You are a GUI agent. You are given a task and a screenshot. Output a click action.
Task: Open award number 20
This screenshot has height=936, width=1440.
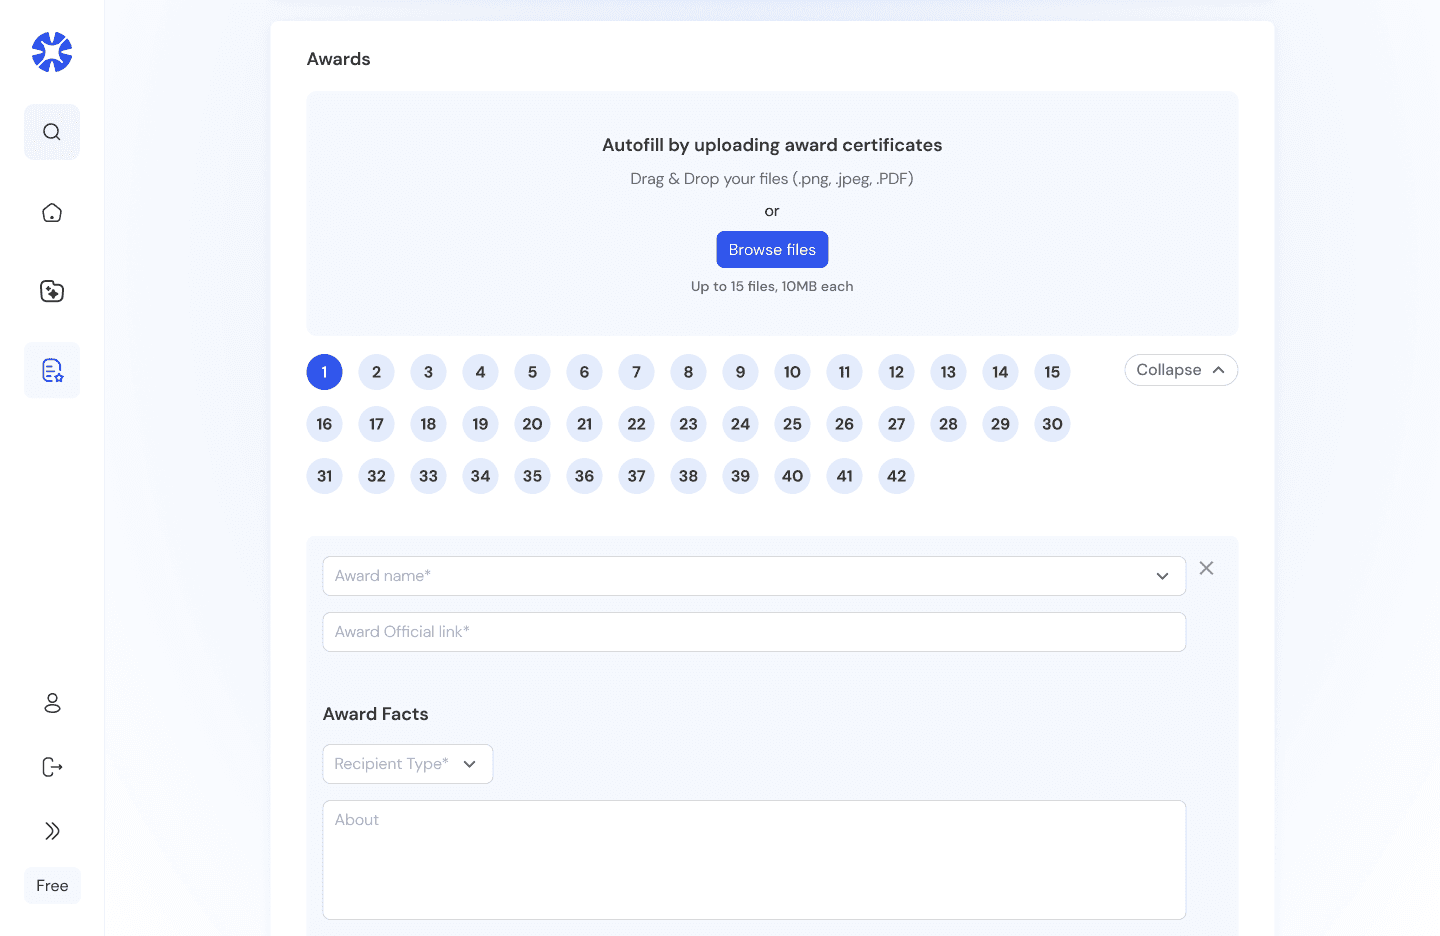[532, 424]
